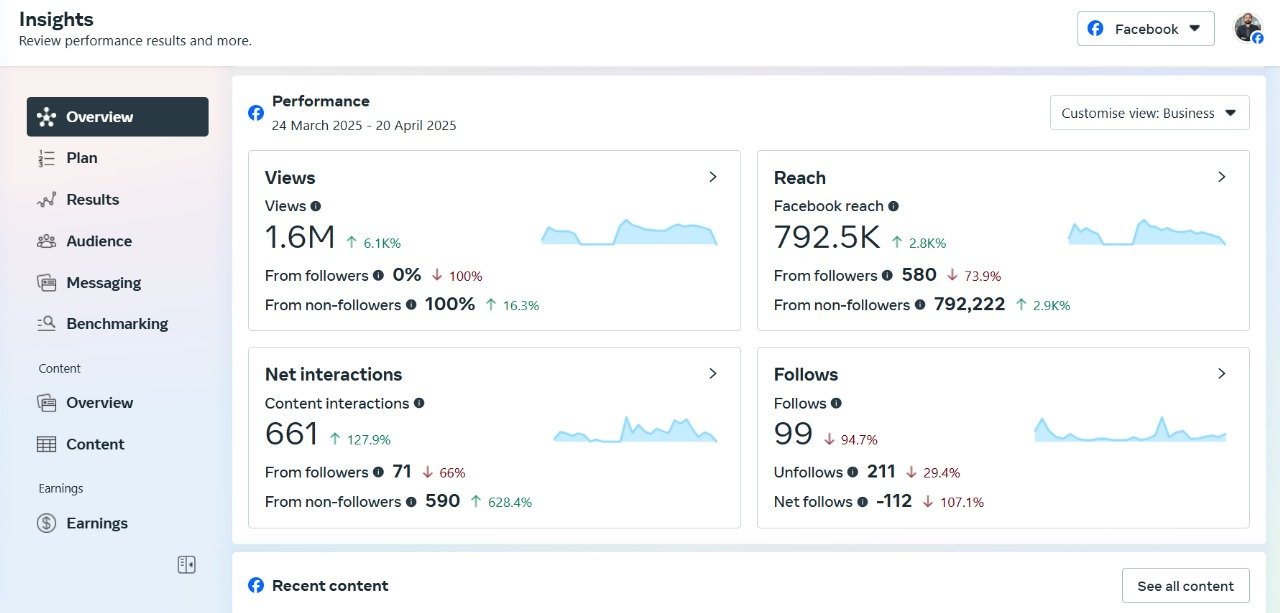Click the 792,222 non-followers reach value

970,304
